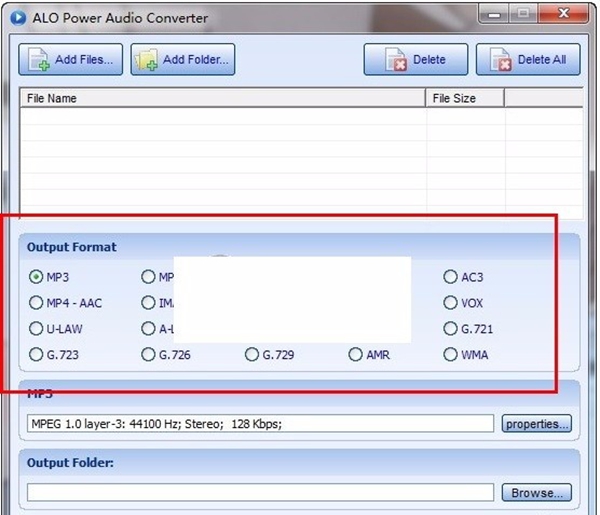Choose WMA output format
Image resolution: width=600 pixels, height=515 pixels.
[x=466, y=355]
